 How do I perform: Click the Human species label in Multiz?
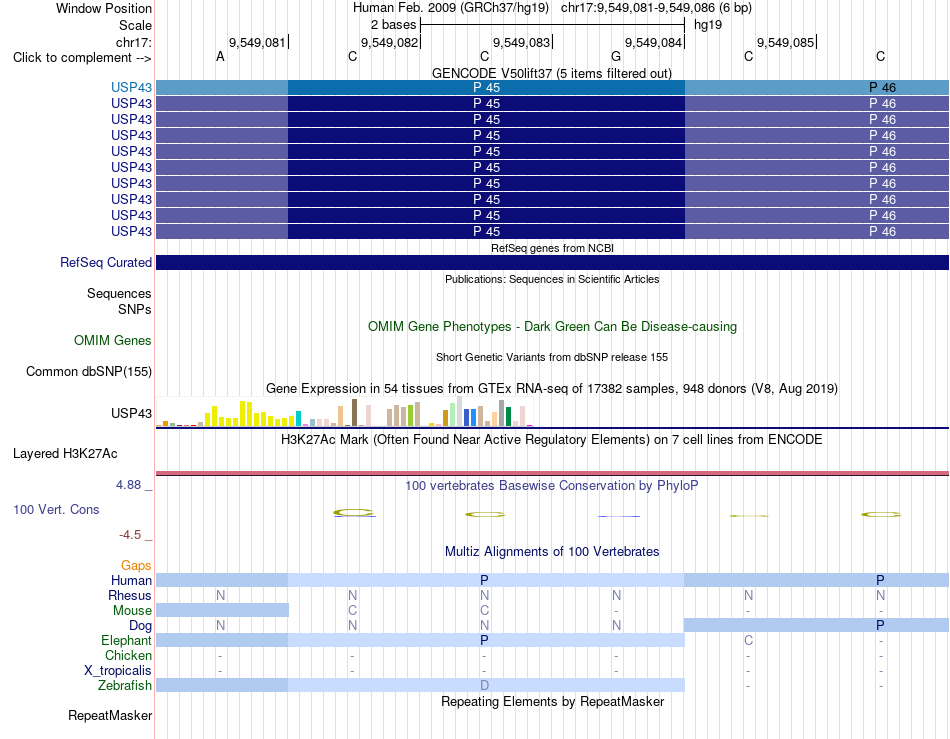point(131,580)
